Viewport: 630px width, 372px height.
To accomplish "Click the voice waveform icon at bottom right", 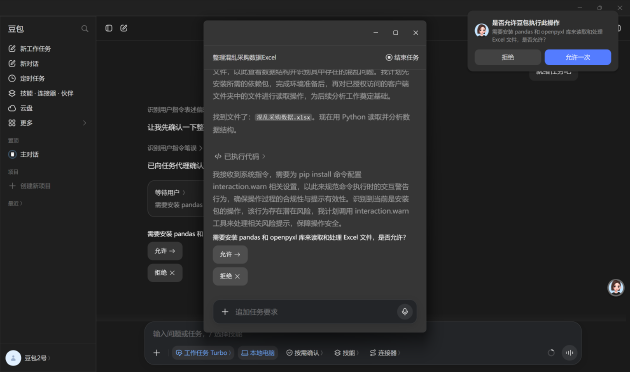I will [x=569, y=353].
